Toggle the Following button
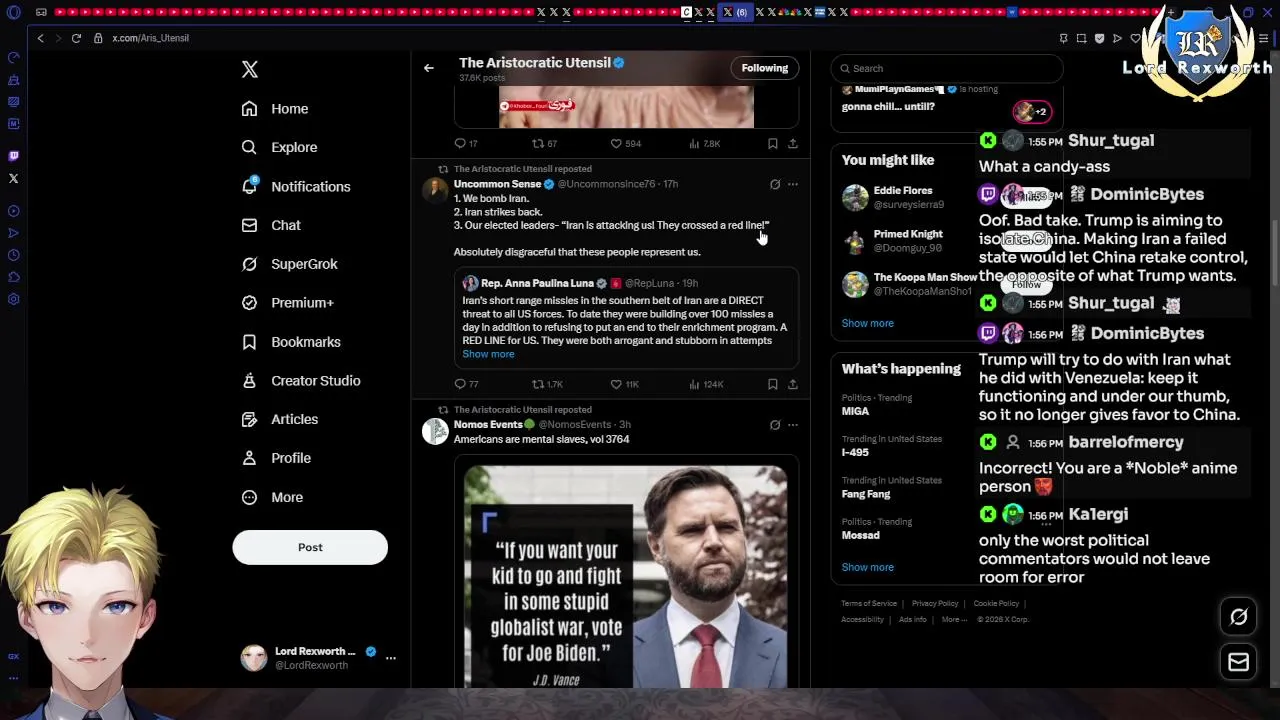Image resolution: width=1280 pixels, height=720 pixels. [x=765, y=68]
